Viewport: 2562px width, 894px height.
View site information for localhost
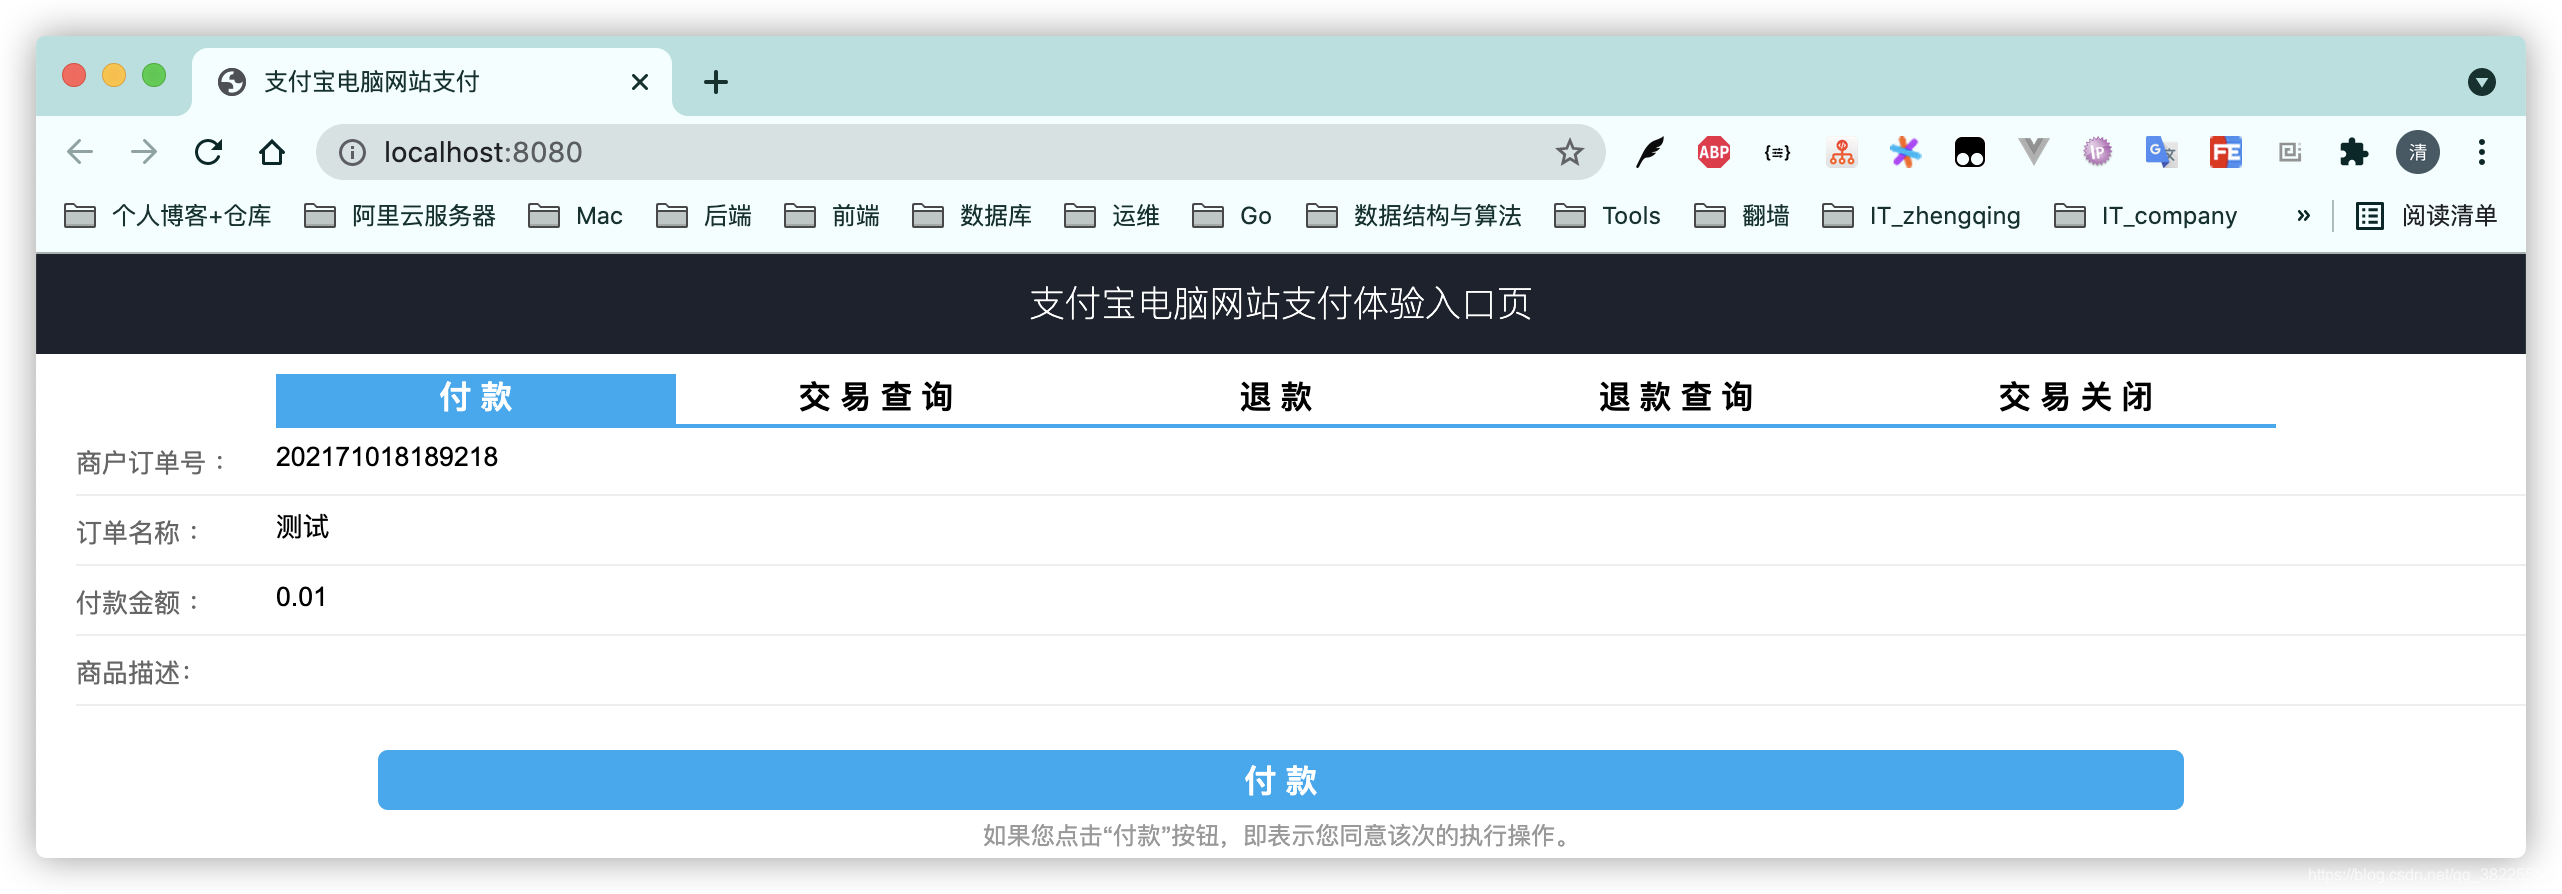pos(352,152)
